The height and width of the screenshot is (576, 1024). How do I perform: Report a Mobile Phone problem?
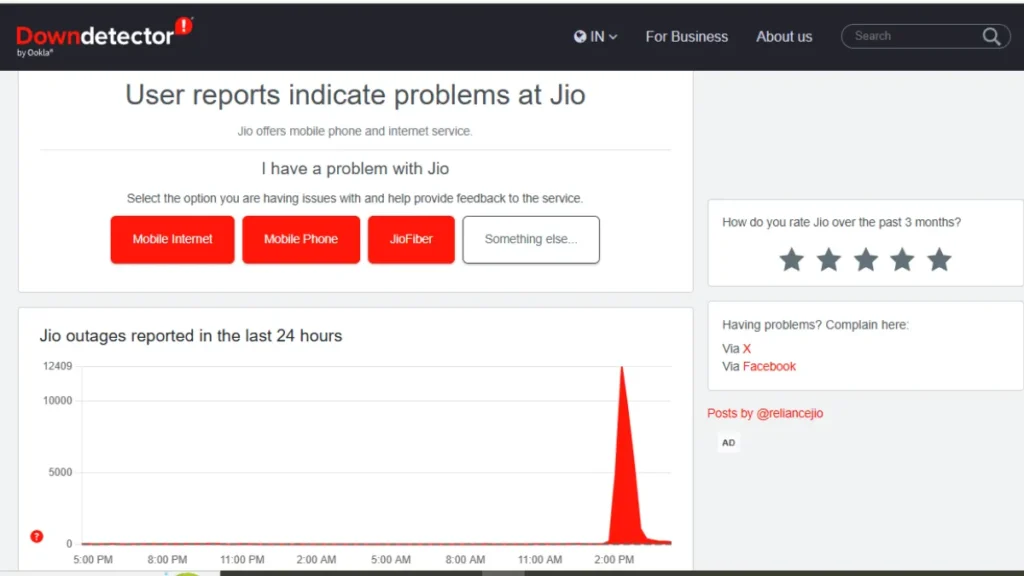(301, 240)
